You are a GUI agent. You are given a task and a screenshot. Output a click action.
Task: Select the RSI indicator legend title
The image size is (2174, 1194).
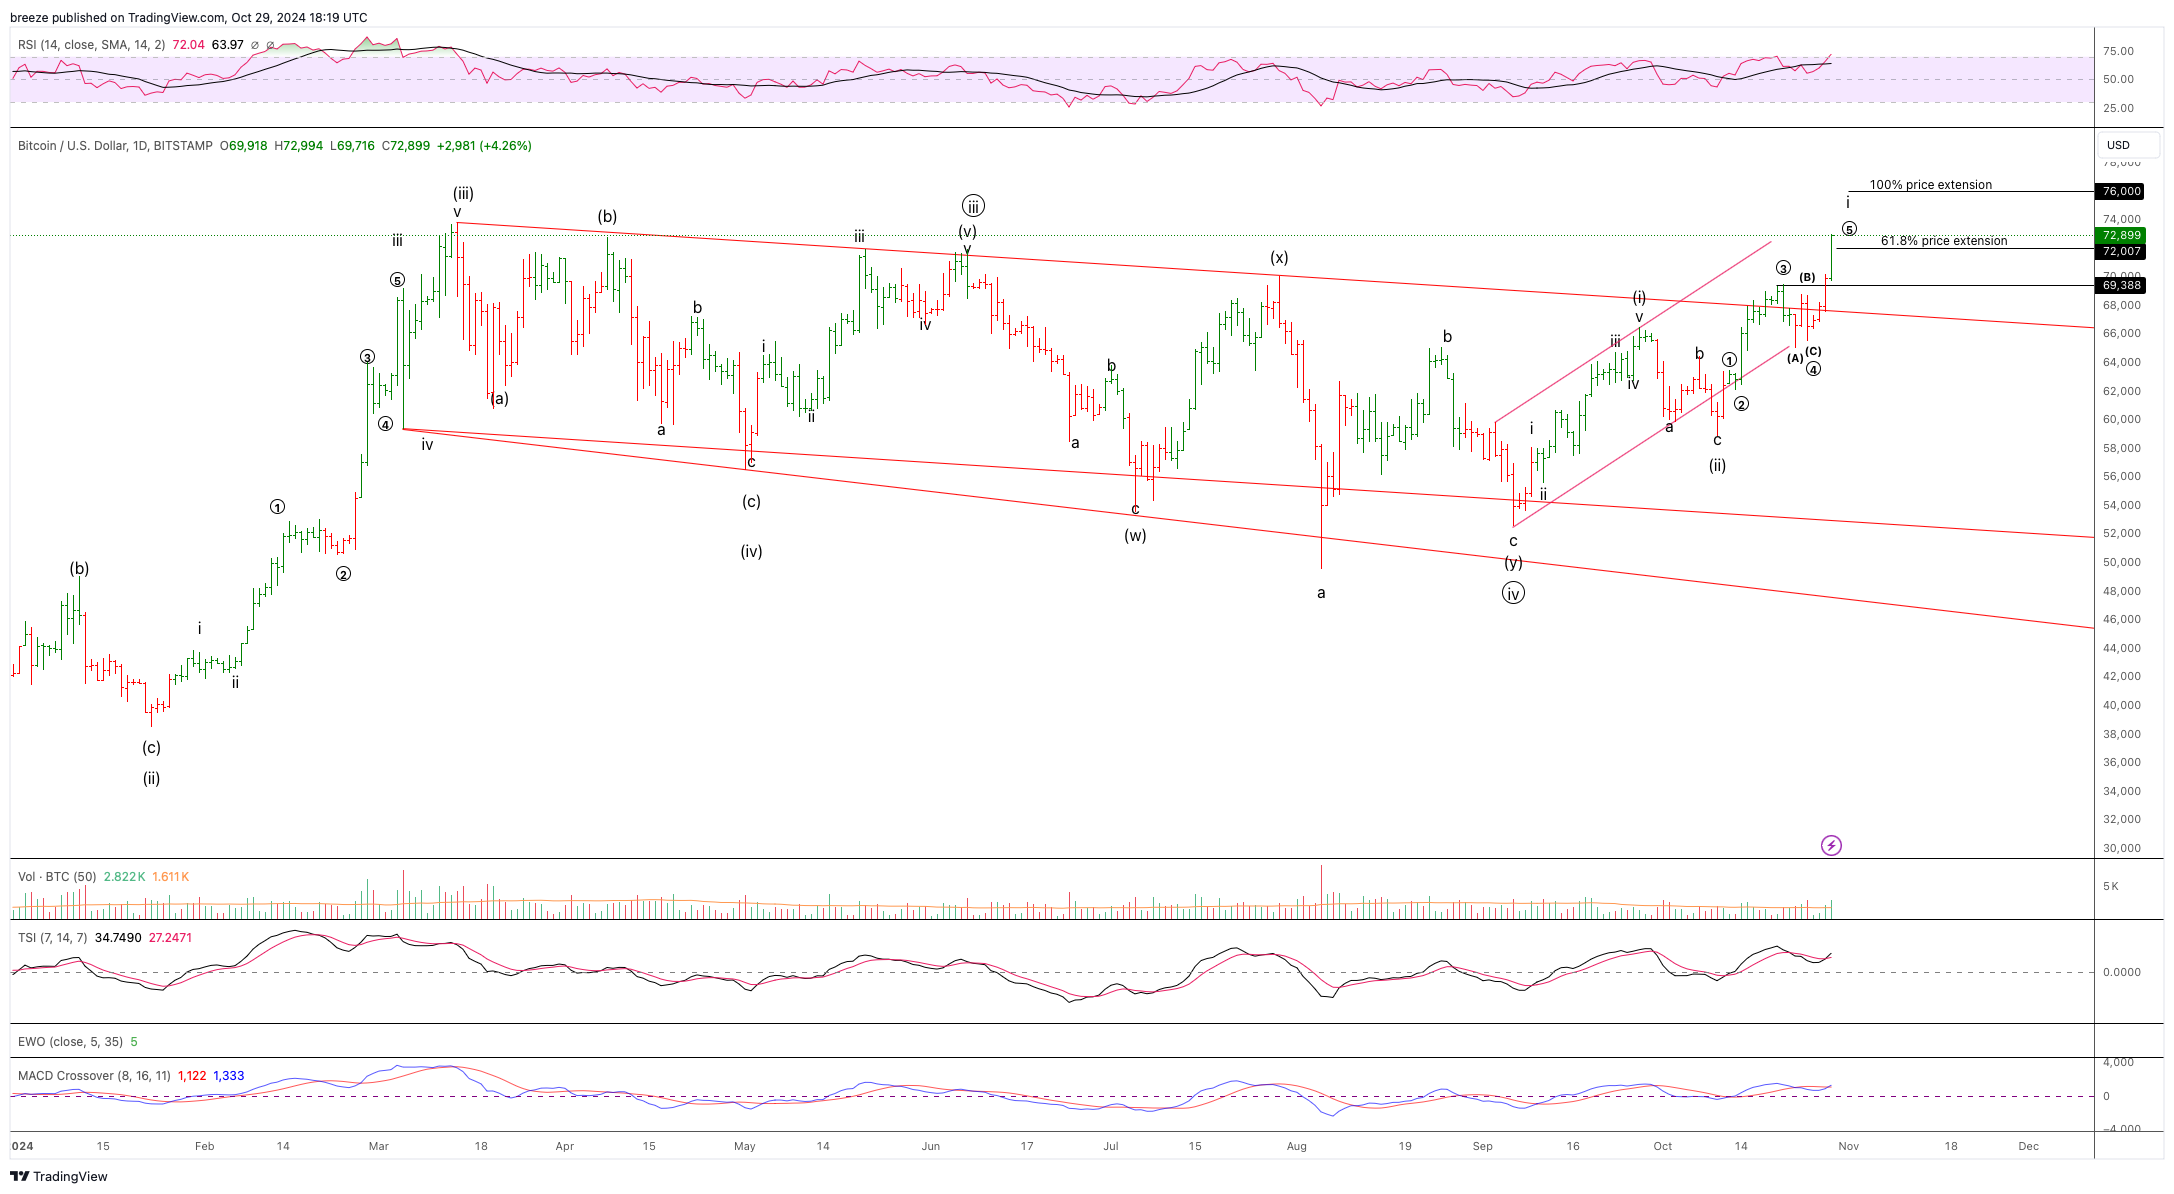coord(90,45)
